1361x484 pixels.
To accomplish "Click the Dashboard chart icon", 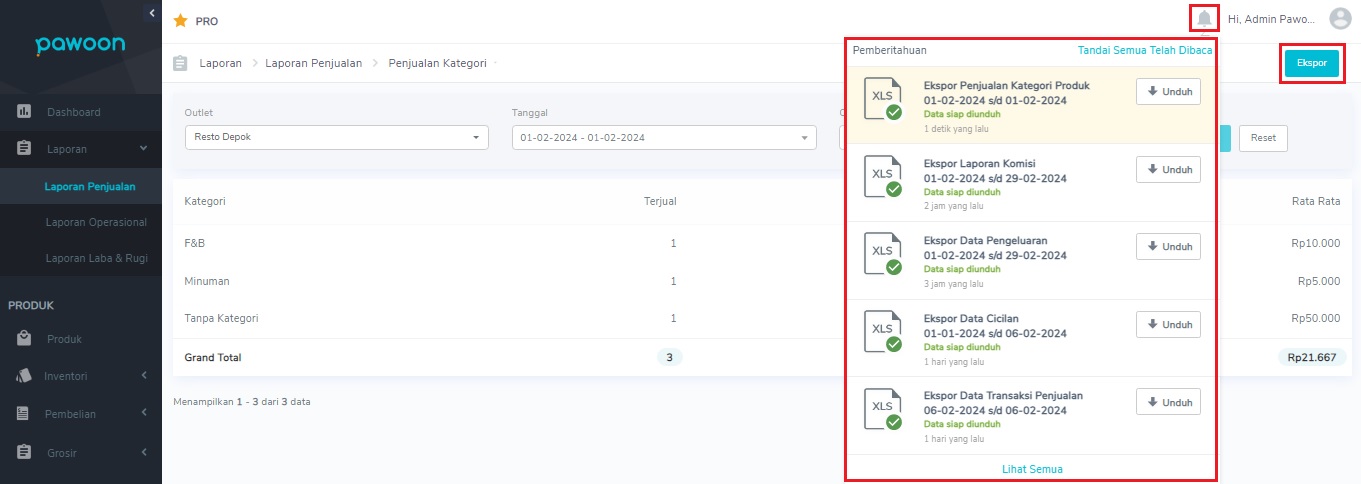I will 24,111.
